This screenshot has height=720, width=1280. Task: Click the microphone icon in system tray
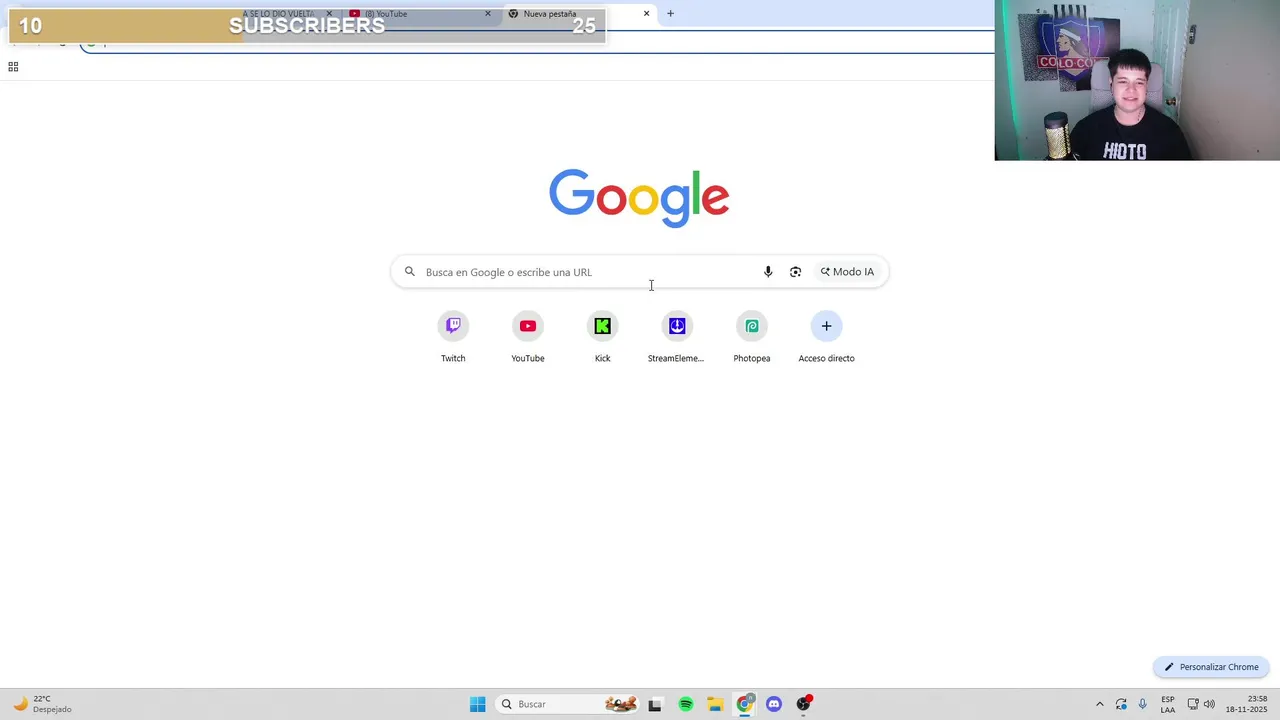pyautogui.click(x=1143, y=704)
